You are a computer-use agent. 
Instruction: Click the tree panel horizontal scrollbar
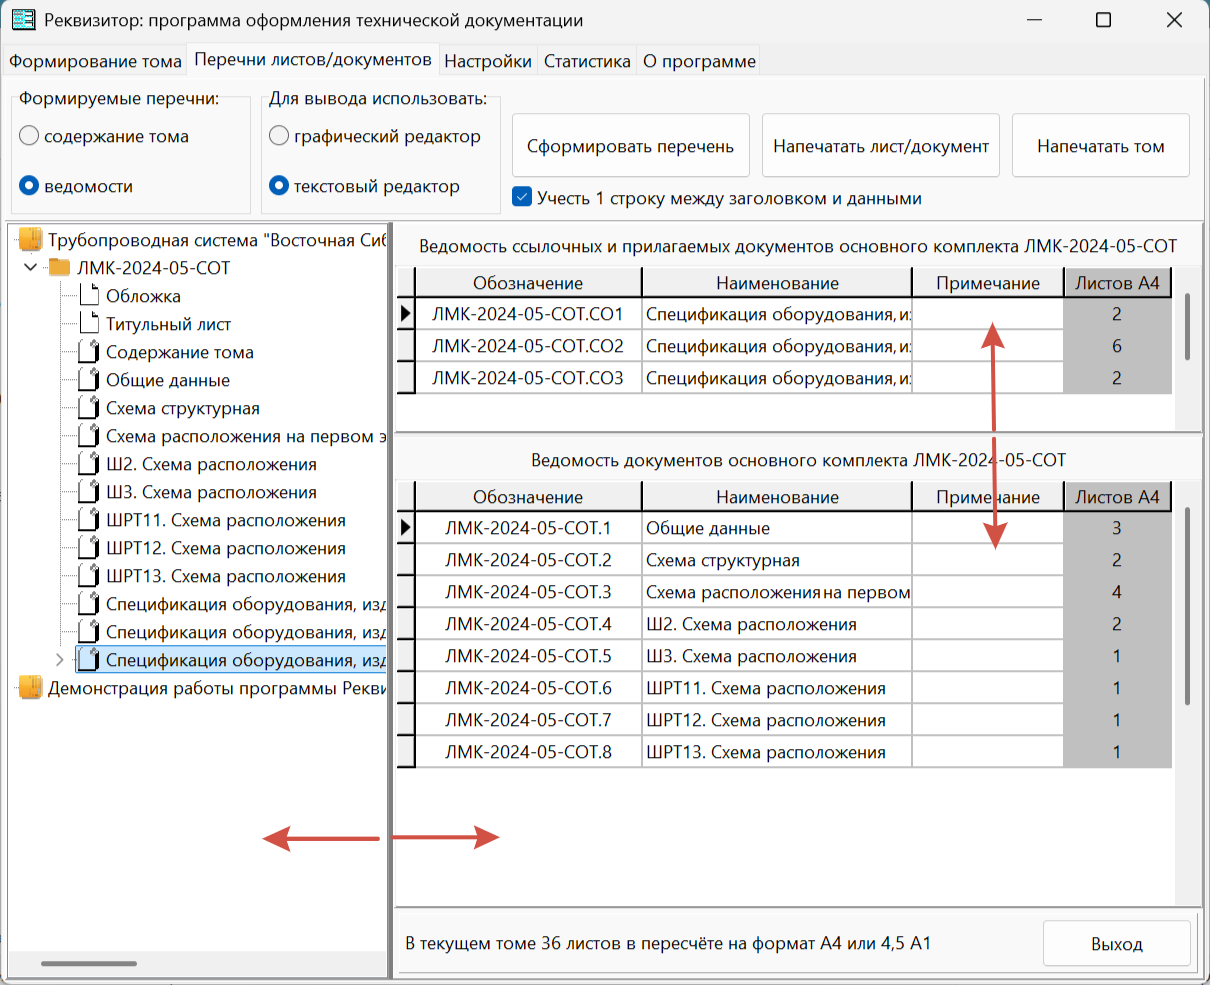point(89,963)
